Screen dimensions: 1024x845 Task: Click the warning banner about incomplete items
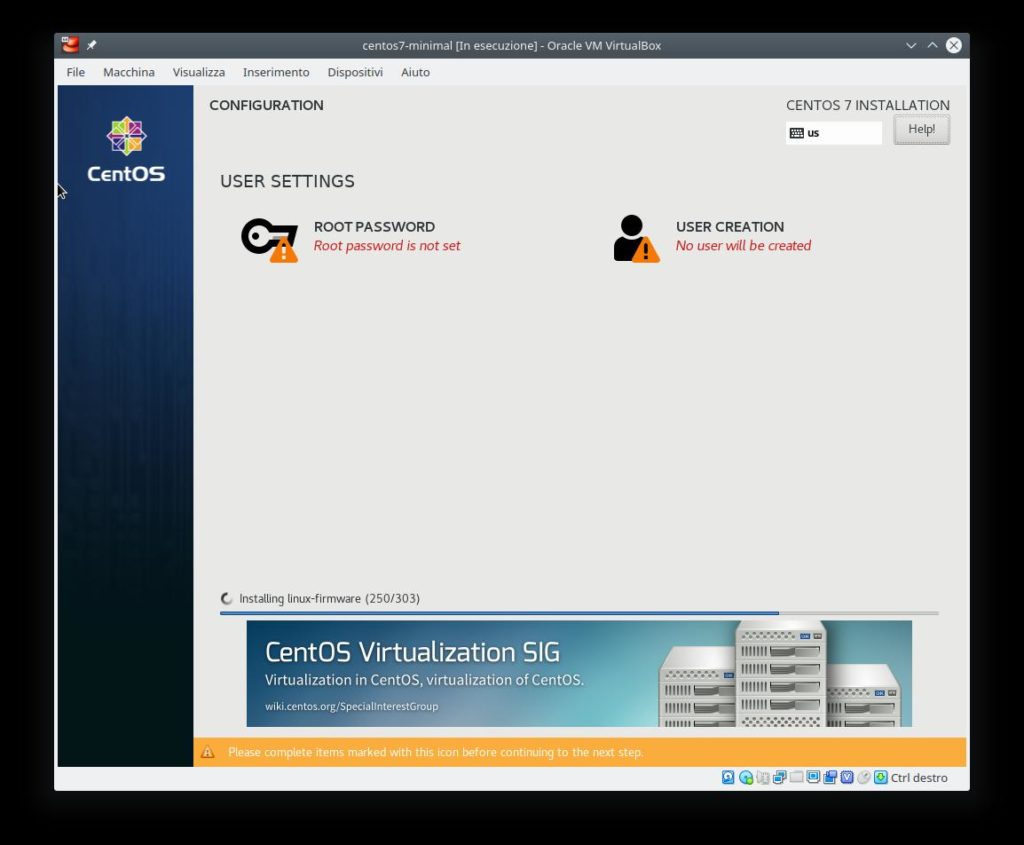point(580,752)
